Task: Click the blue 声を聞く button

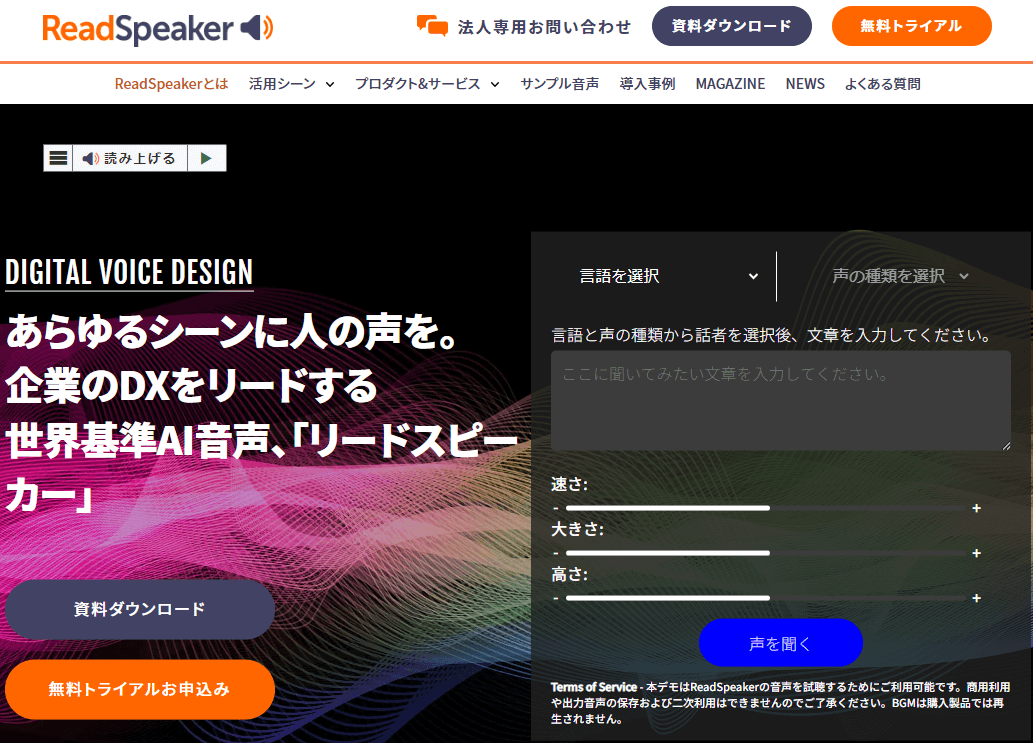Action: [x=781, y=643]
